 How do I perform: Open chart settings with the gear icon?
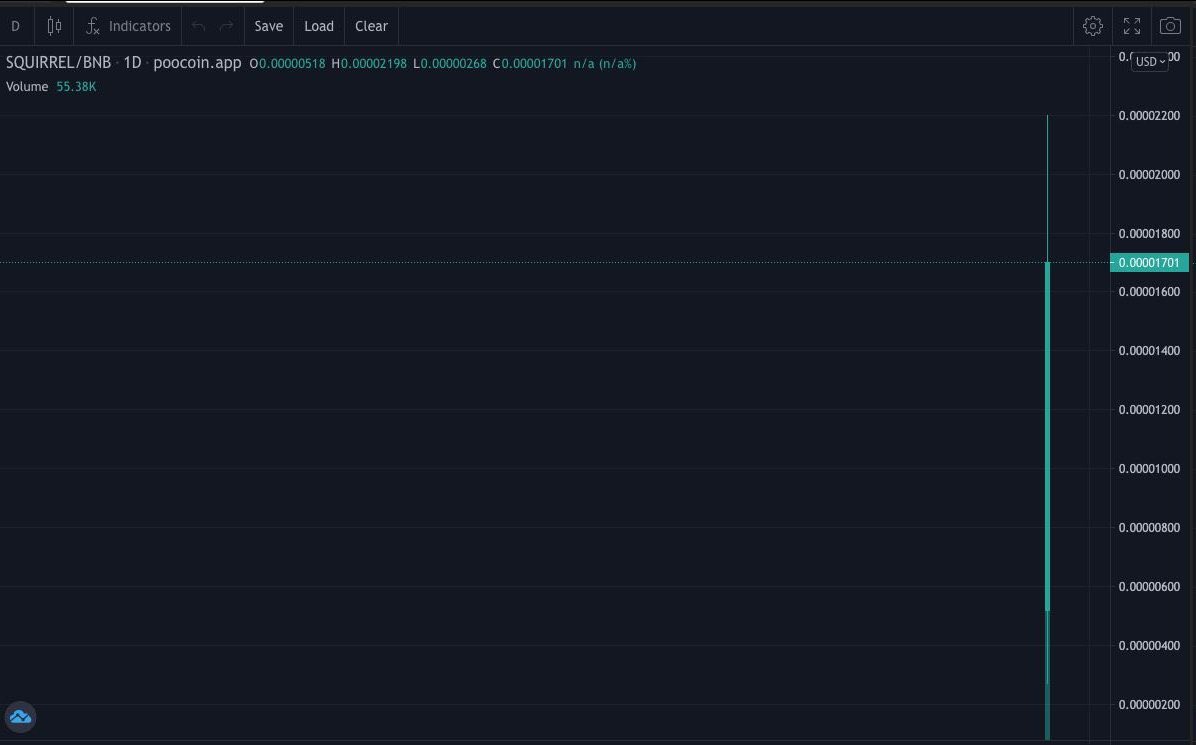1093,25
